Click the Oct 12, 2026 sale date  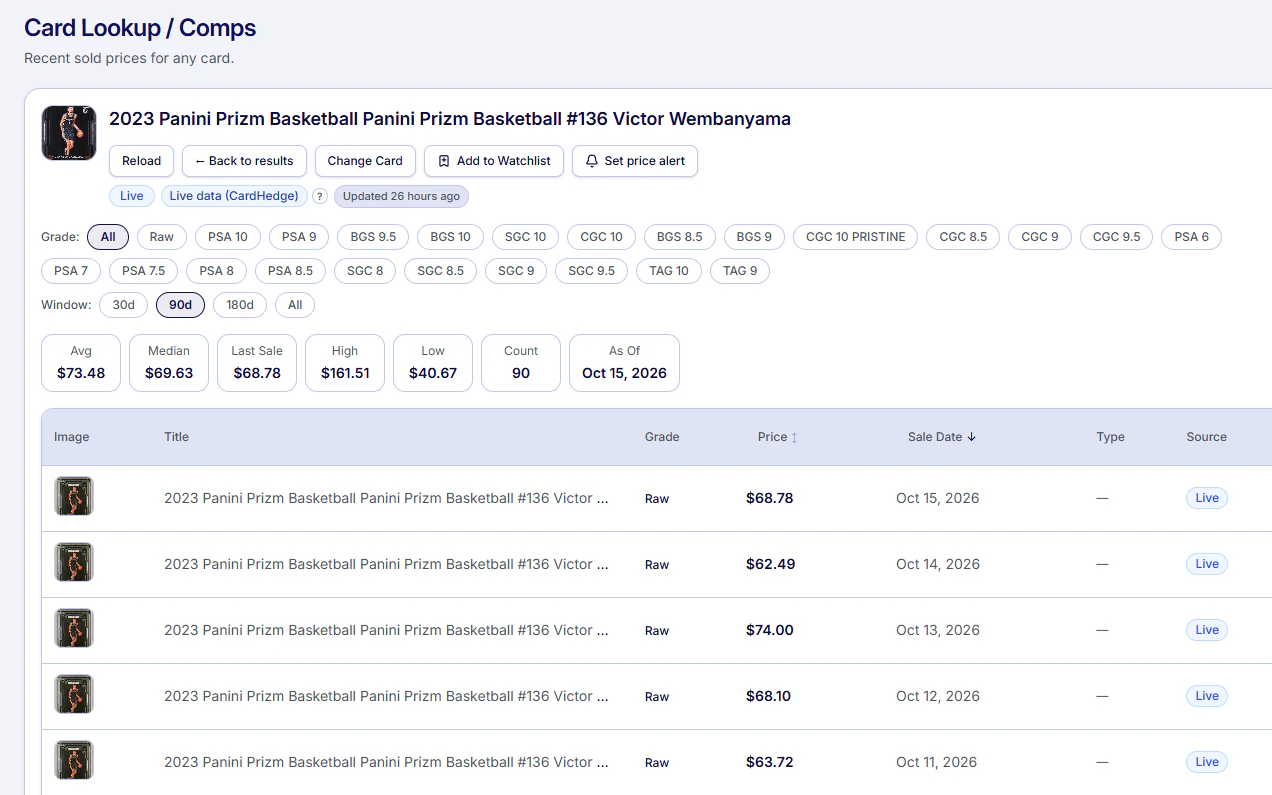938,696
